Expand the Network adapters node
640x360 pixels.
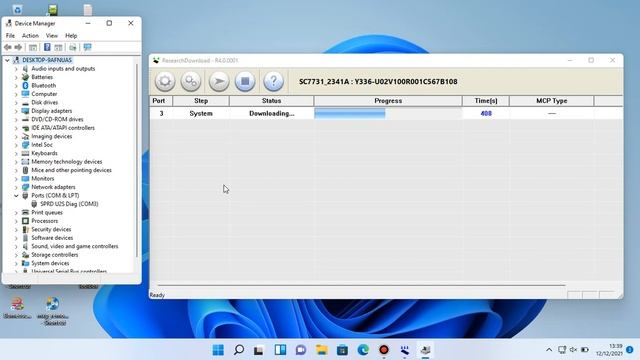click(x=16, y=187)
